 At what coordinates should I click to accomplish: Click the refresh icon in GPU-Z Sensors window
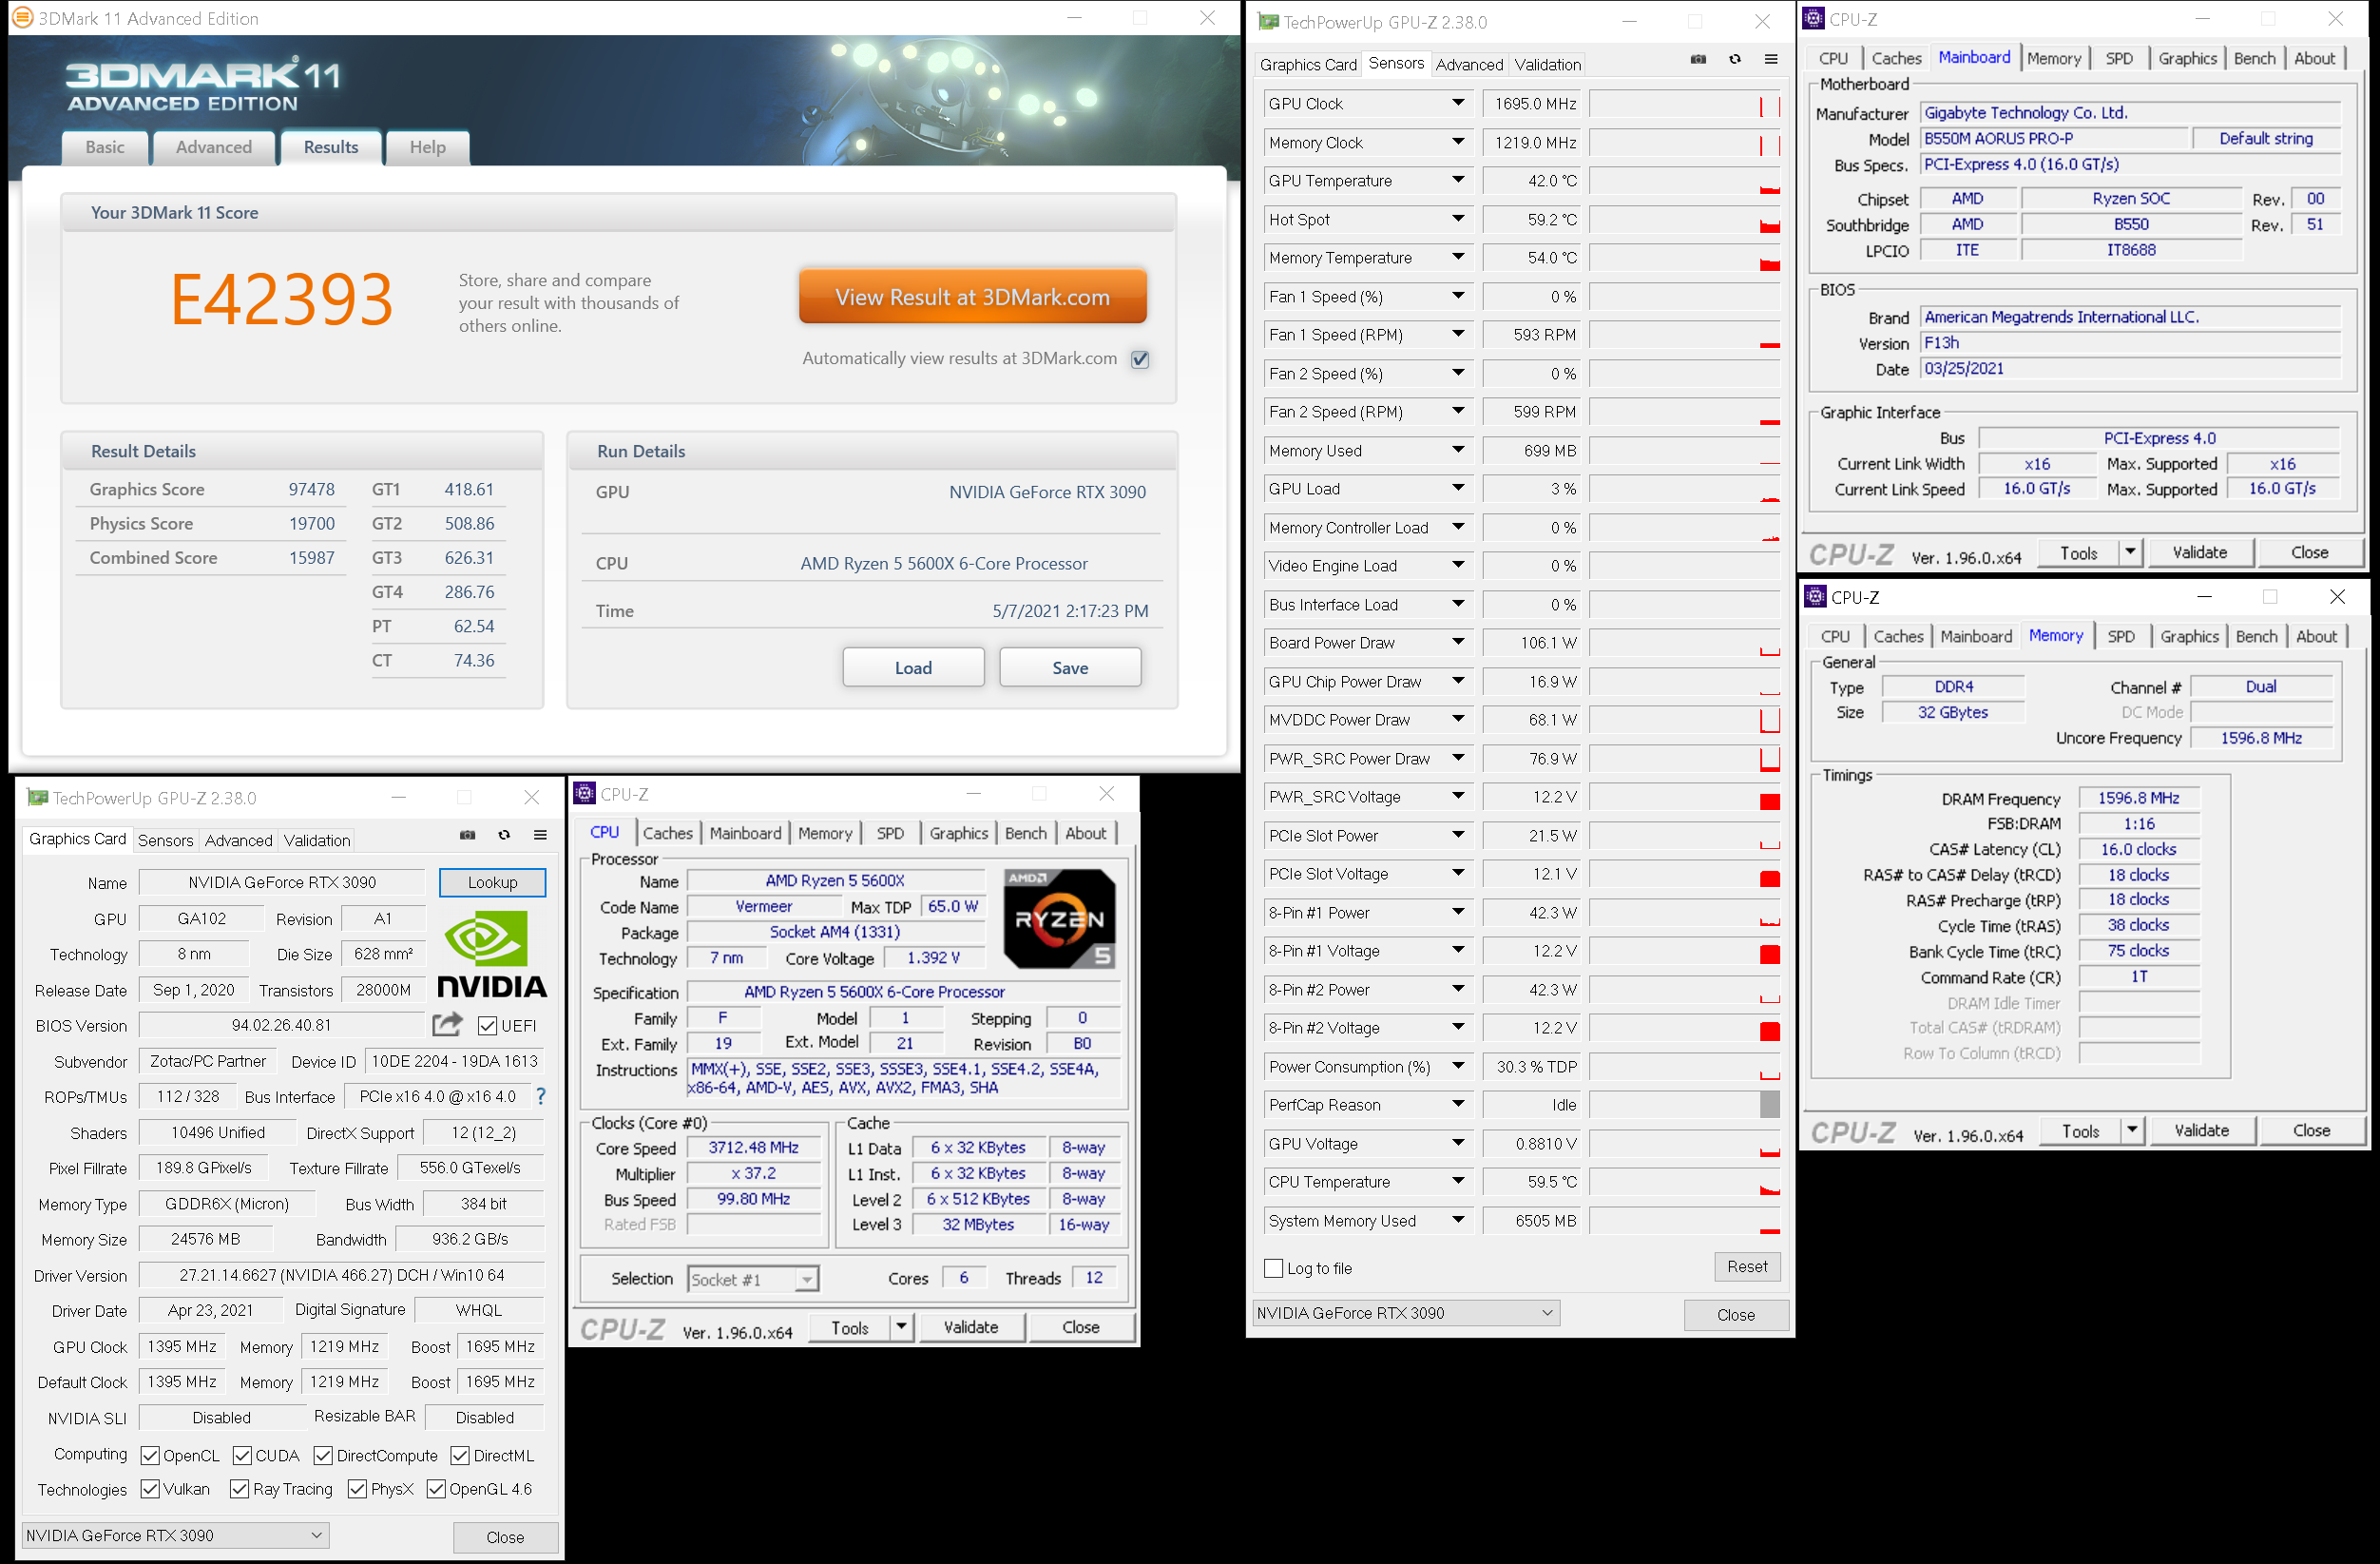1735,60
